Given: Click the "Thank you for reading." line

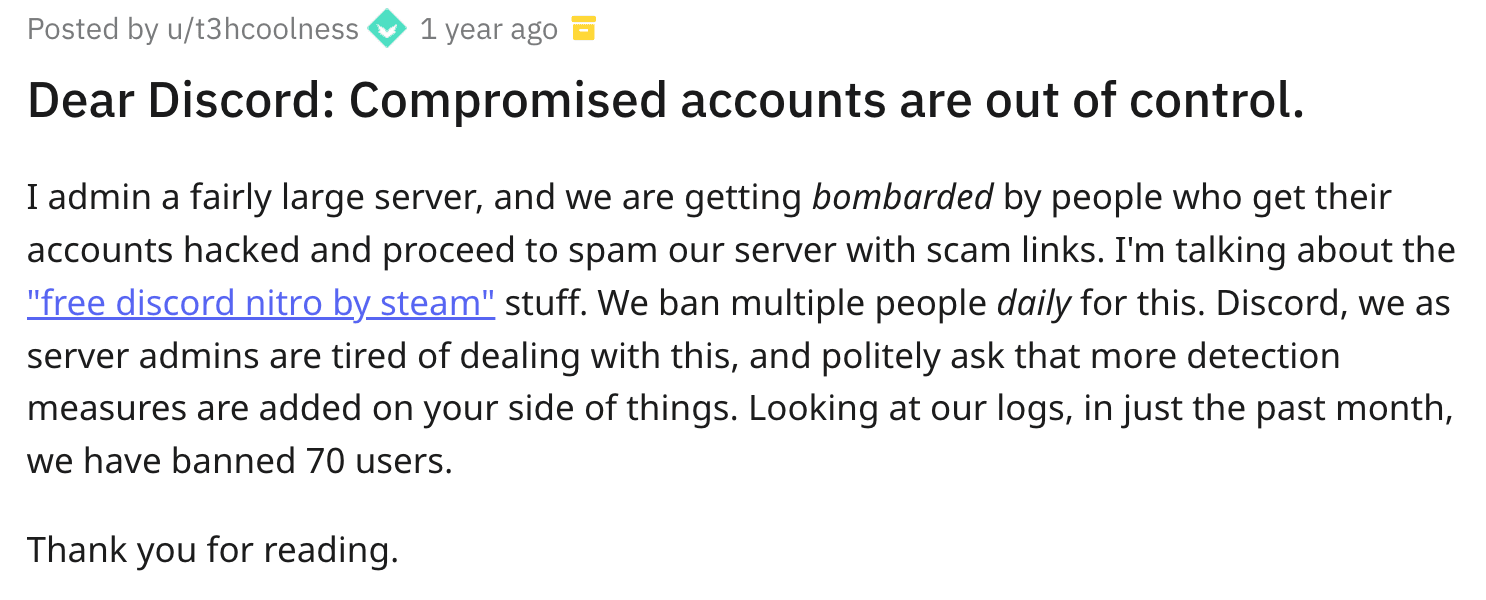Looking at the screenshot, I should 212,549.
